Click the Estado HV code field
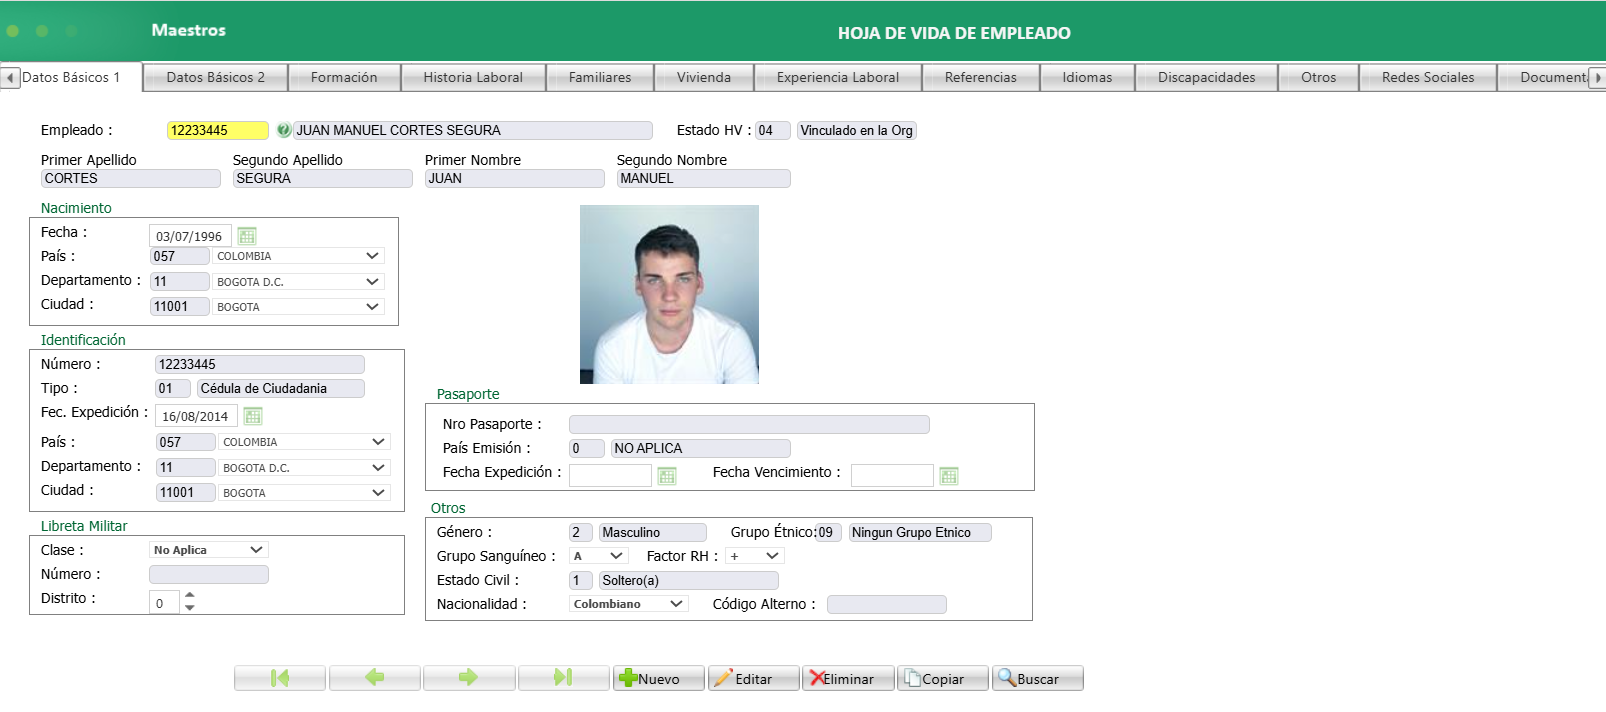The width and height of the screenshot is (1606, 712). (x=773, y=130)
